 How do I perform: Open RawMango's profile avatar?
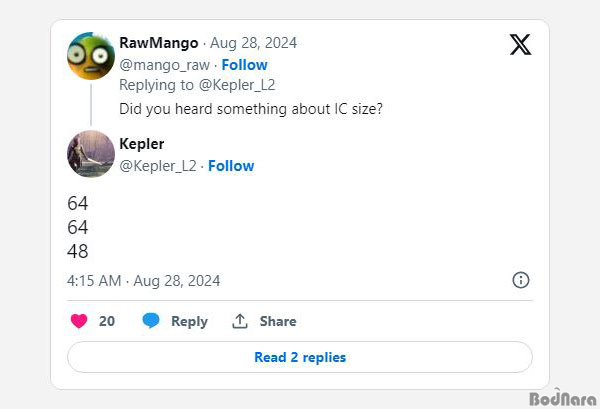[x=91, y=56]
